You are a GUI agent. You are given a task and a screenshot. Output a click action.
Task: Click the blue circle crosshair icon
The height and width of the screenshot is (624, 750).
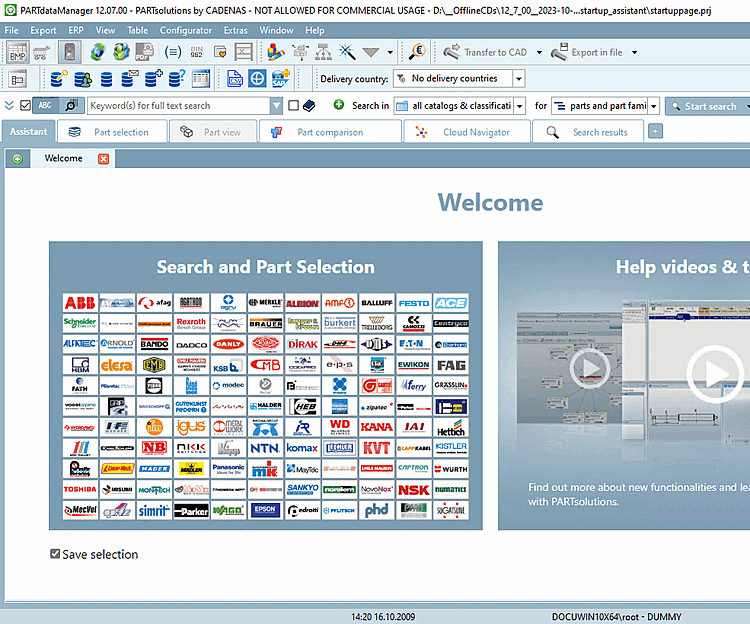[257, 79]
